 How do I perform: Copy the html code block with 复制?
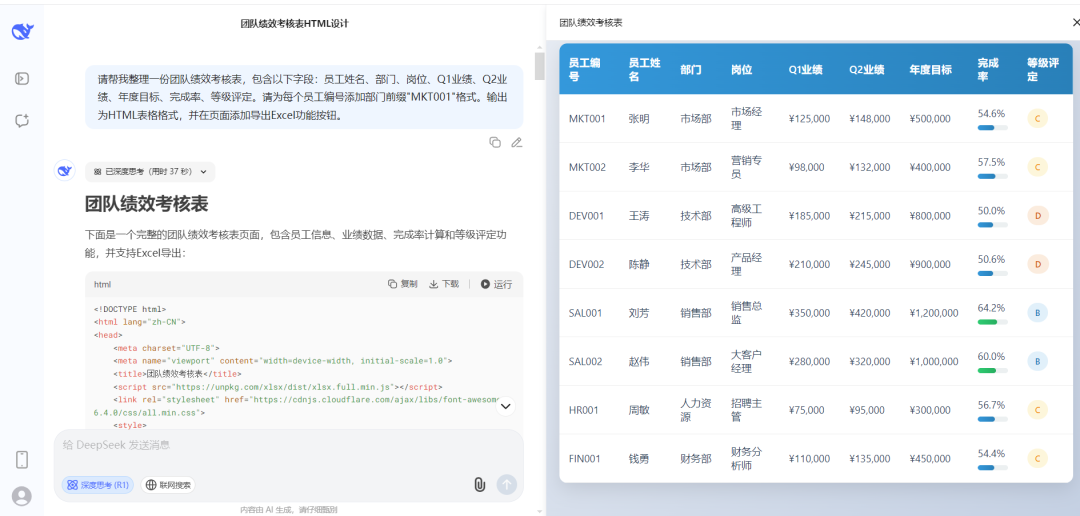click(x=402, y=284)
